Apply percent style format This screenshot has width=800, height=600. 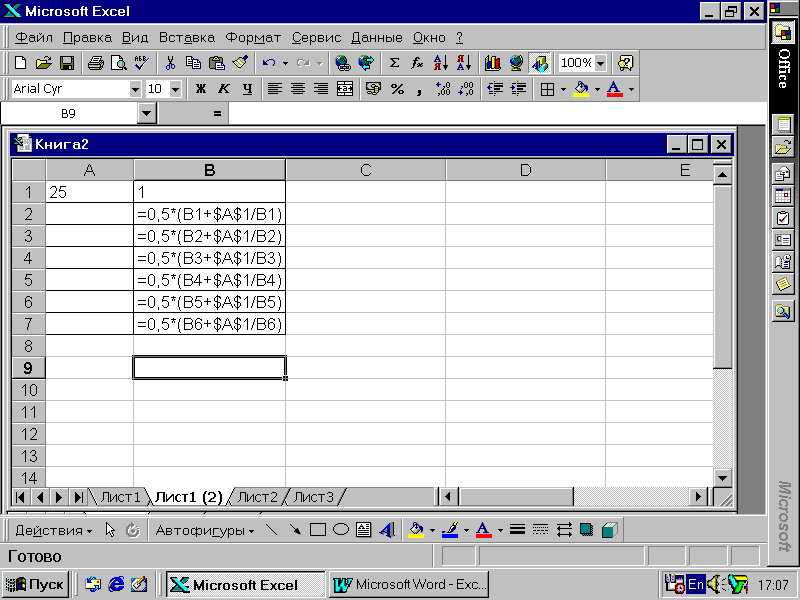tap(397, 89)
